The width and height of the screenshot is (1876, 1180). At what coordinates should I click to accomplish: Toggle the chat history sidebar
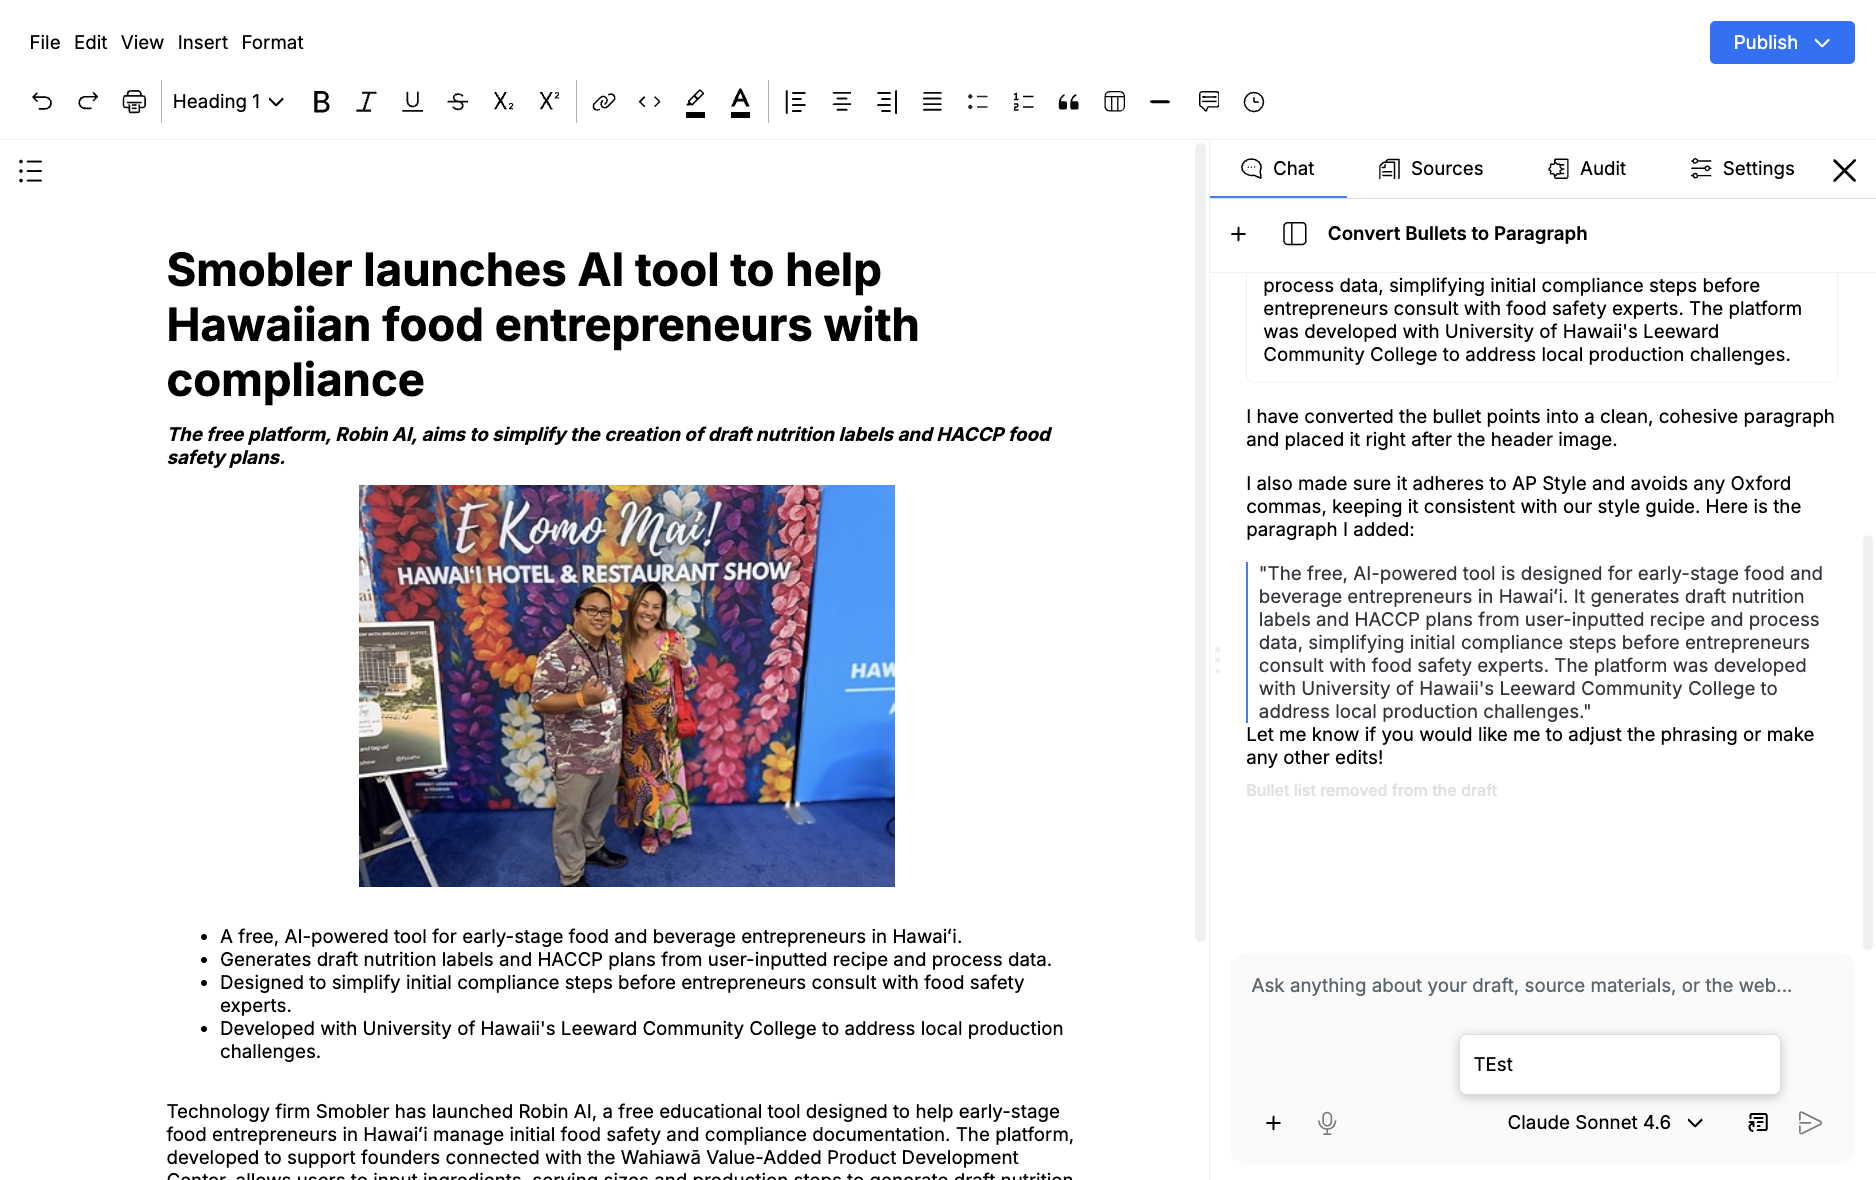(x=1295, y=234)
